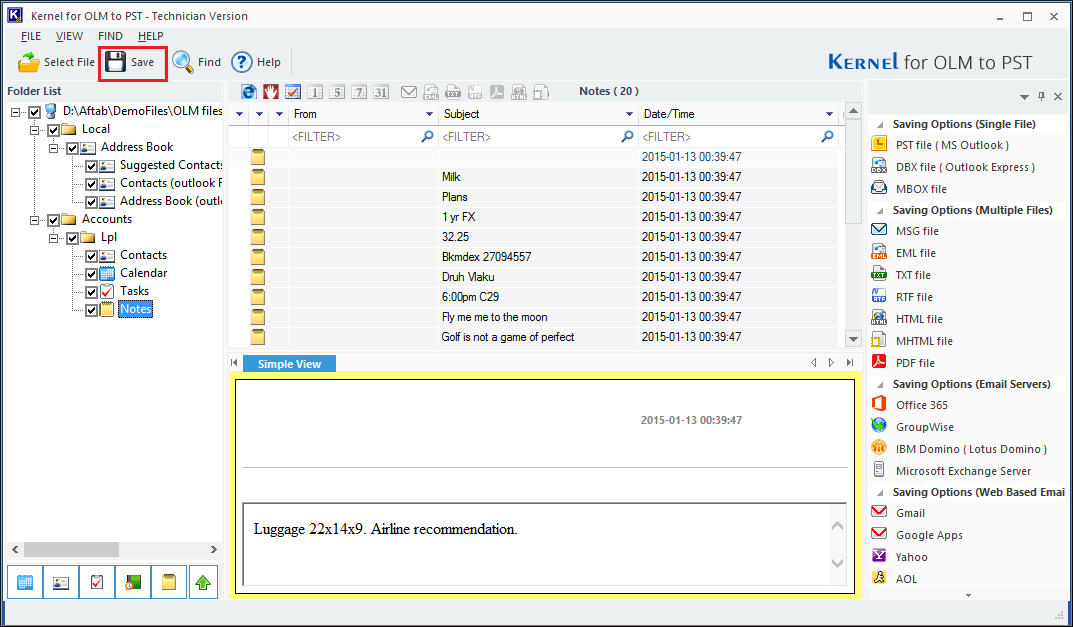This screenshot has height=627, width=1073.
Task: Open the HELP menu
Action: tap(151, 36)
